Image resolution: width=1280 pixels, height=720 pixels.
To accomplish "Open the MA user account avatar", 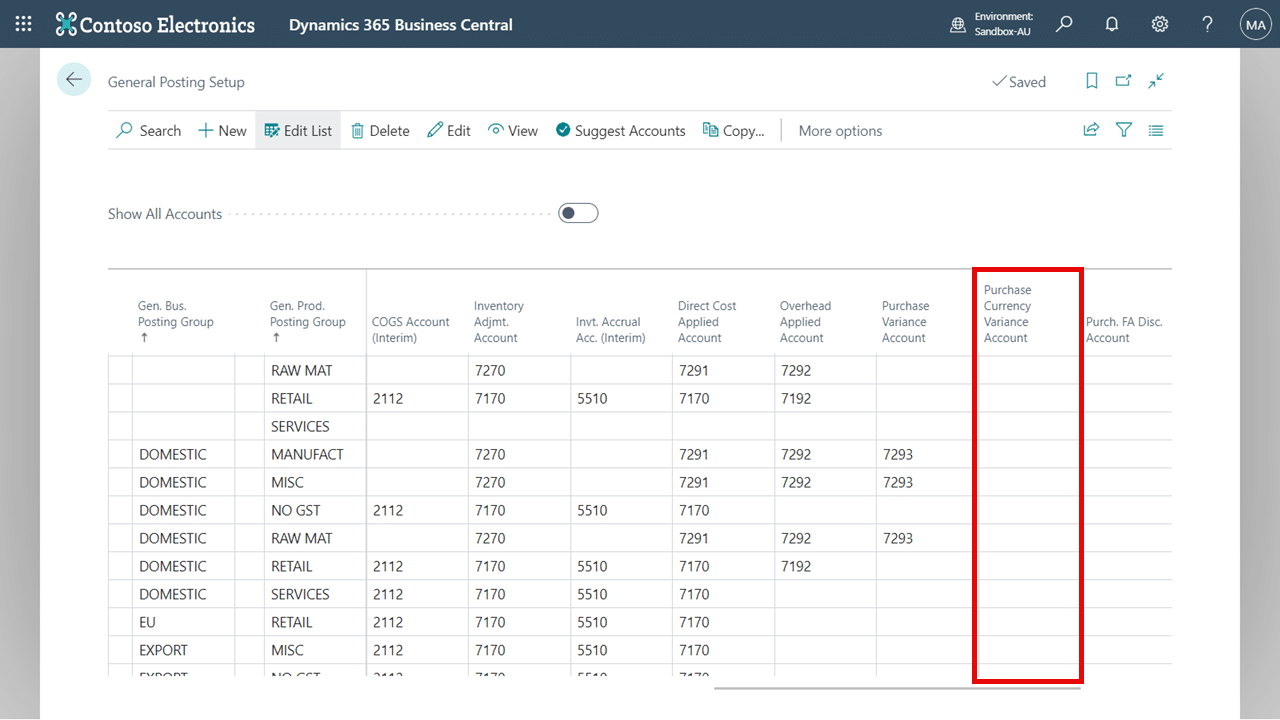I will click(1255, 24).
